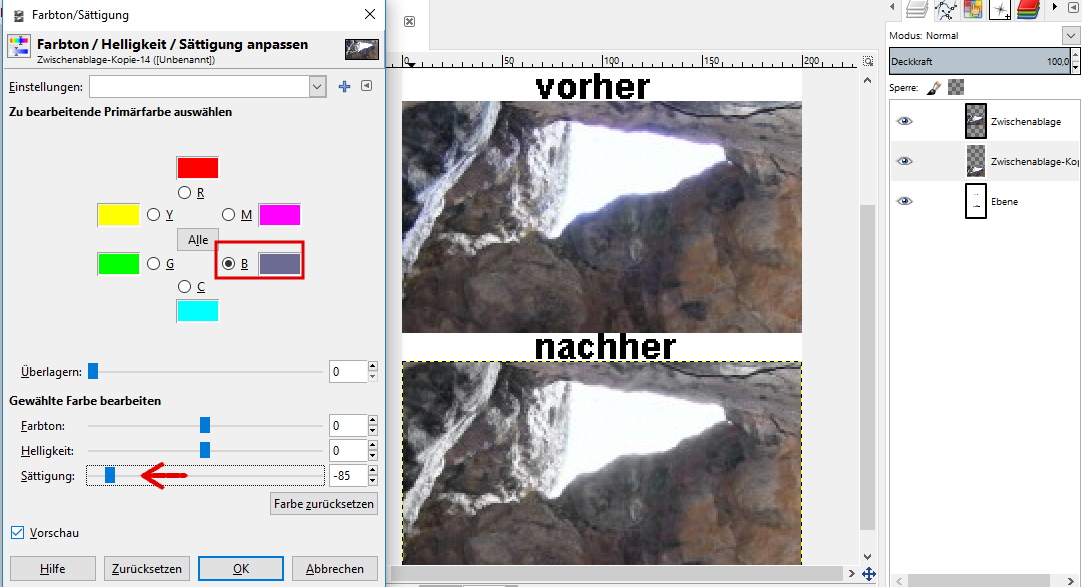Click the cyan color swatch

tap(197, 311)
